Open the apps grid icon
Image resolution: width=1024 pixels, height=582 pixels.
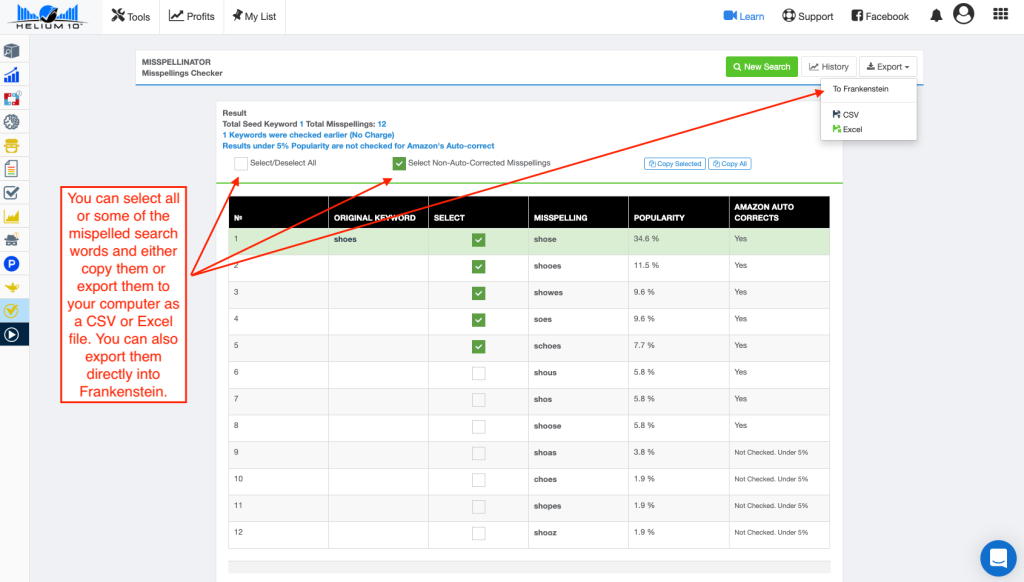(x=1000, y=14)
